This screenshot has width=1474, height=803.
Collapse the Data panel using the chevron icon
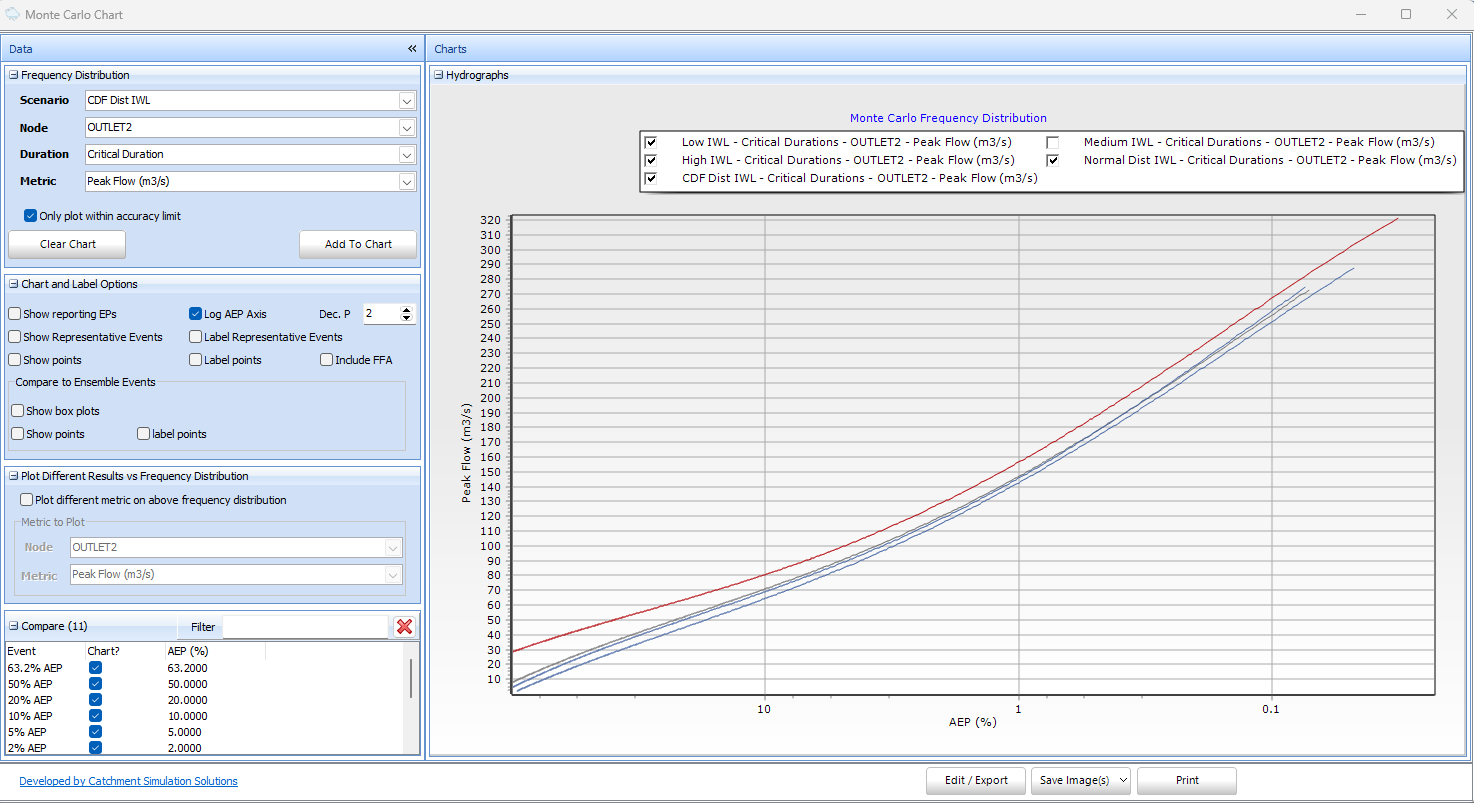coord(411,48)
